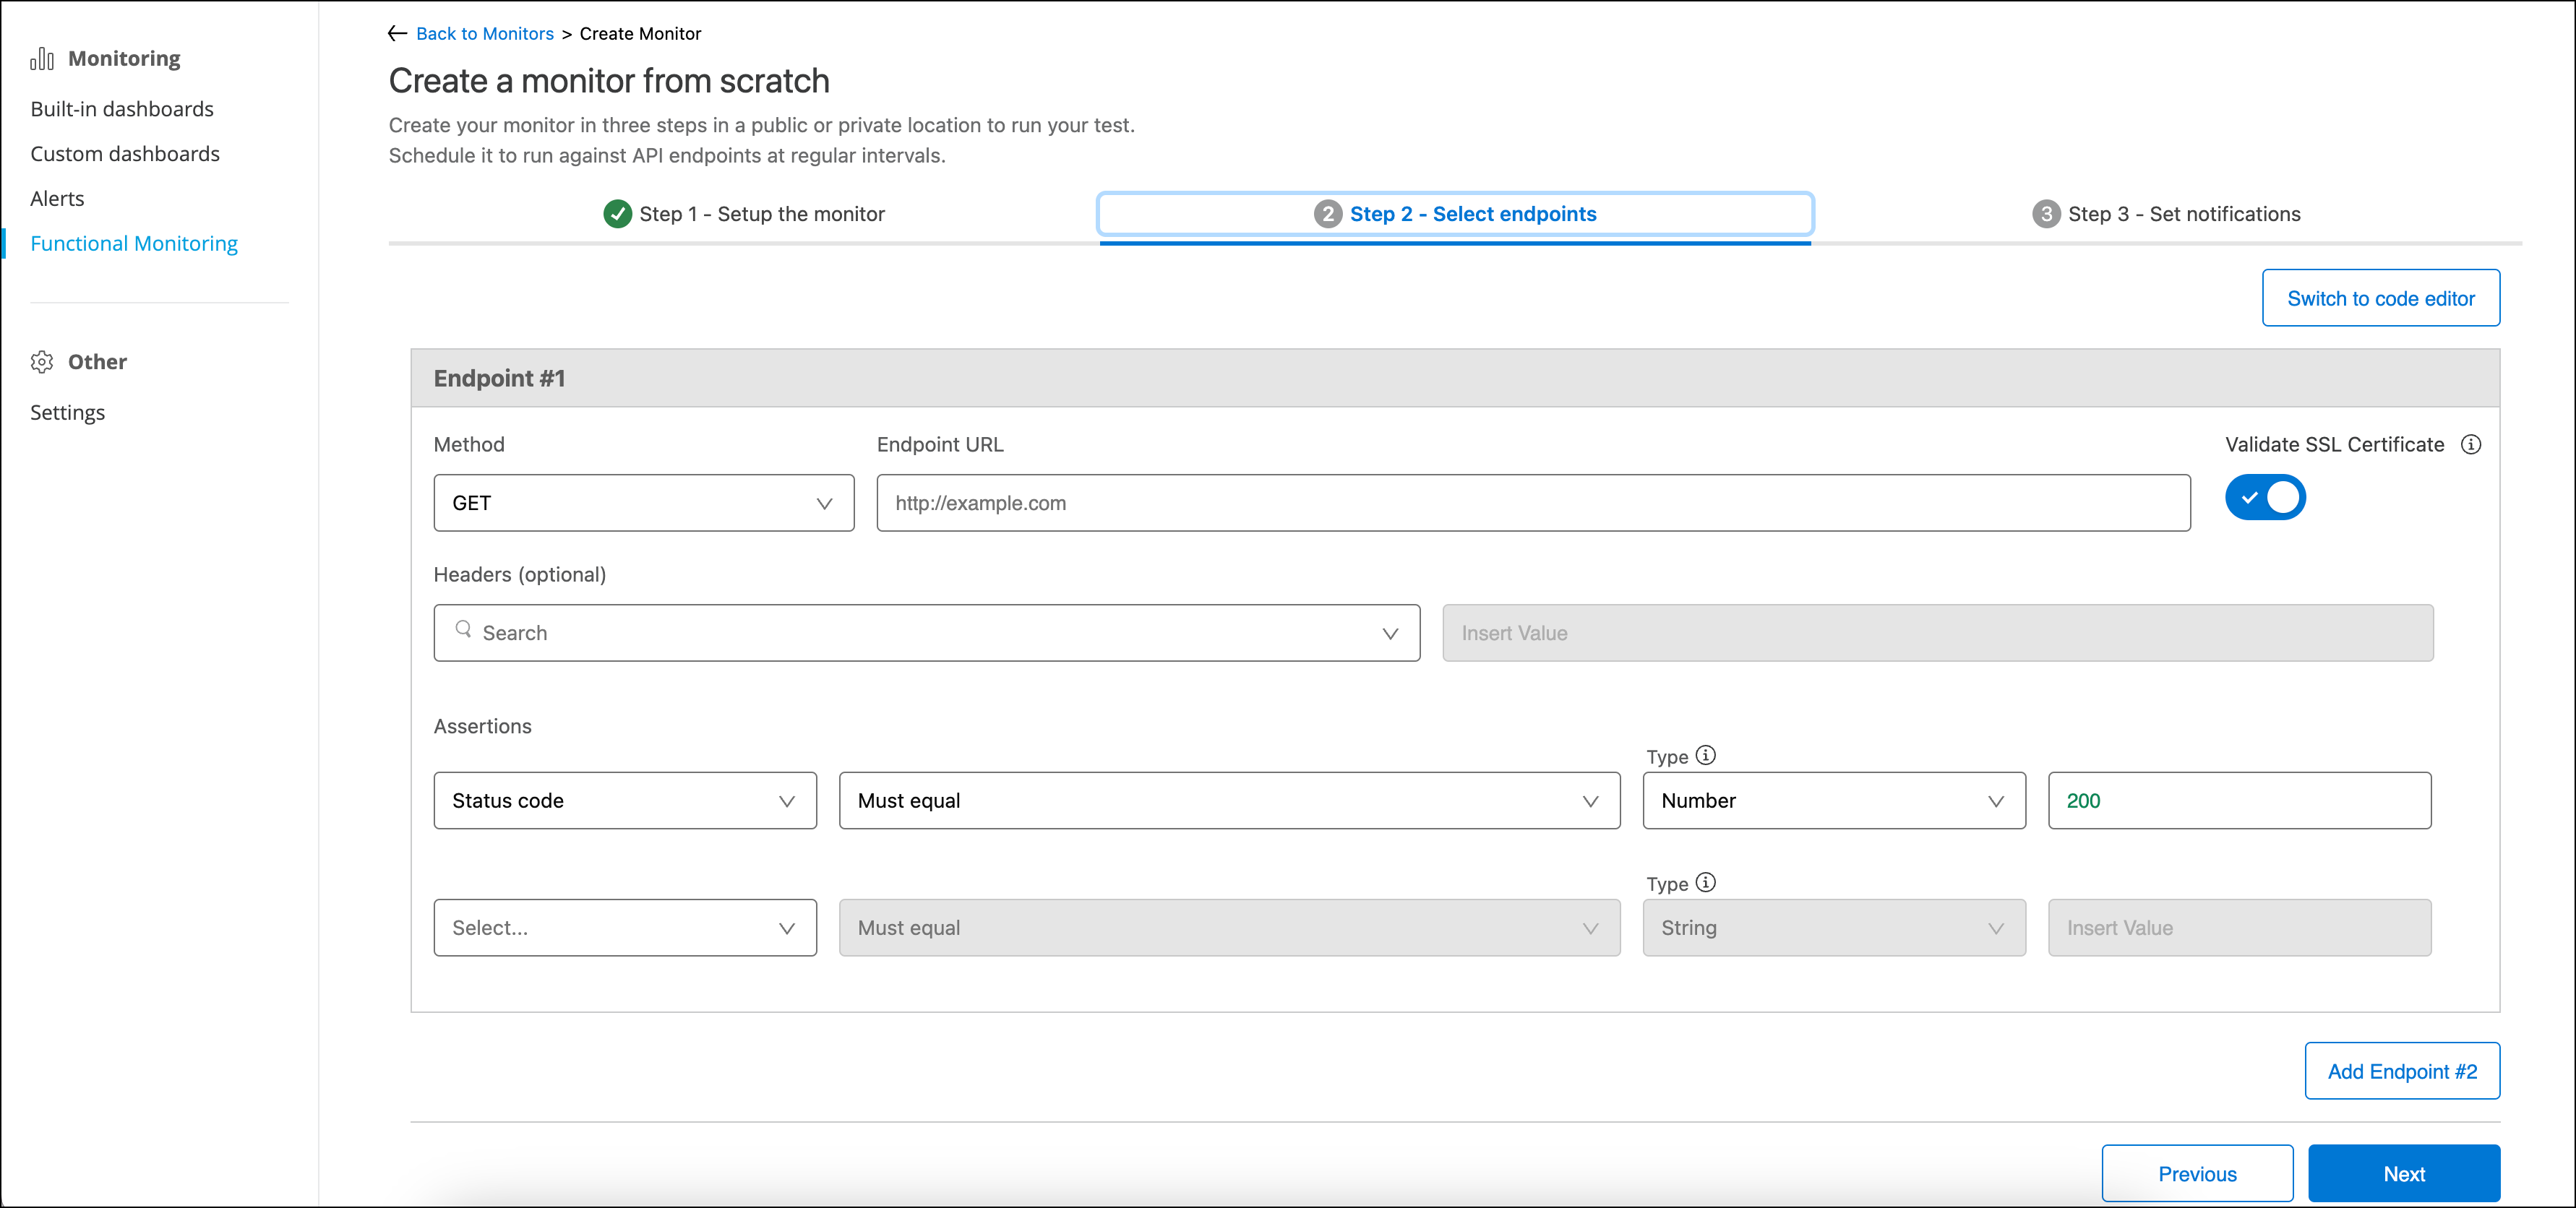Click the Switch to code editor button
This screenshot has width=2576, height=1208.
[x=2380, y=299]
